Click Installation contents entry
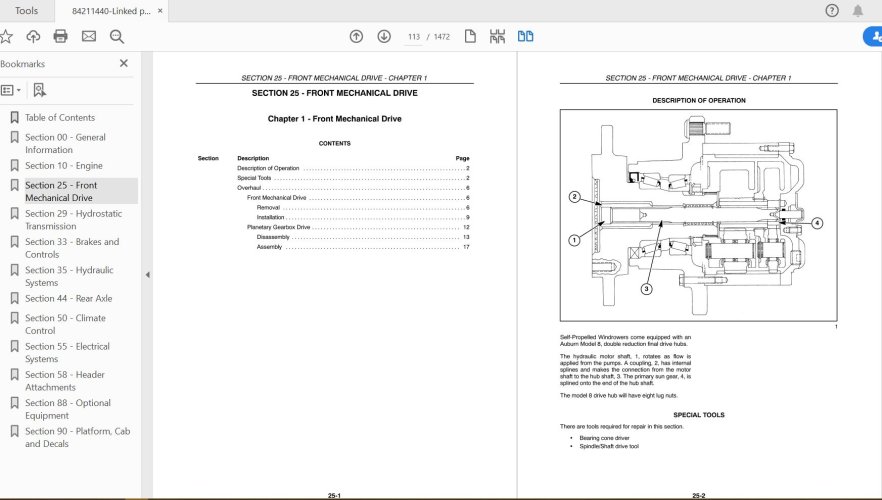882x500 pixels. 363,217
